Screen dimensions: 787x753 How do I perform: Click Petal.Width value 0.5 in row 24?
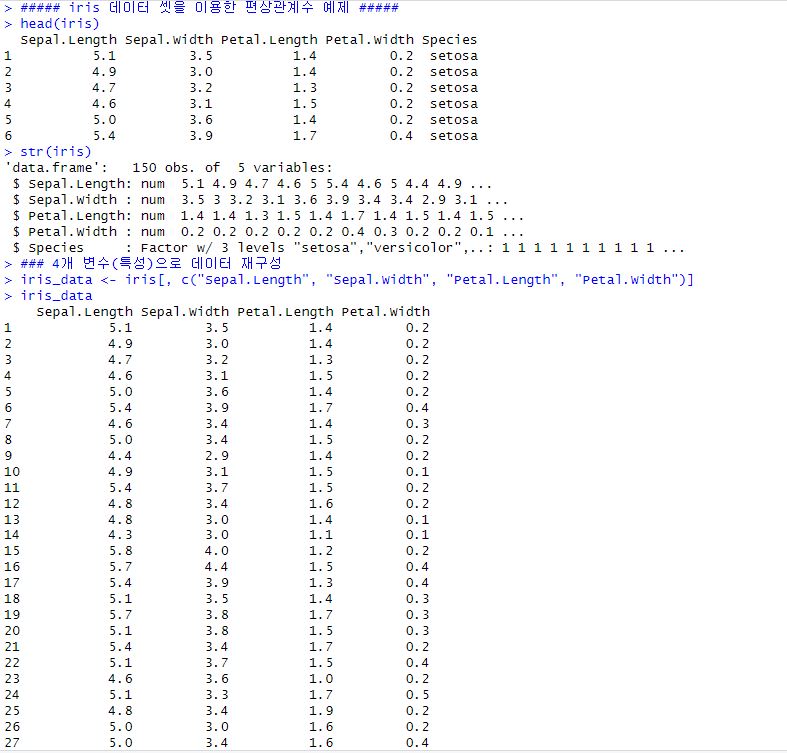[x=418, y=695]
